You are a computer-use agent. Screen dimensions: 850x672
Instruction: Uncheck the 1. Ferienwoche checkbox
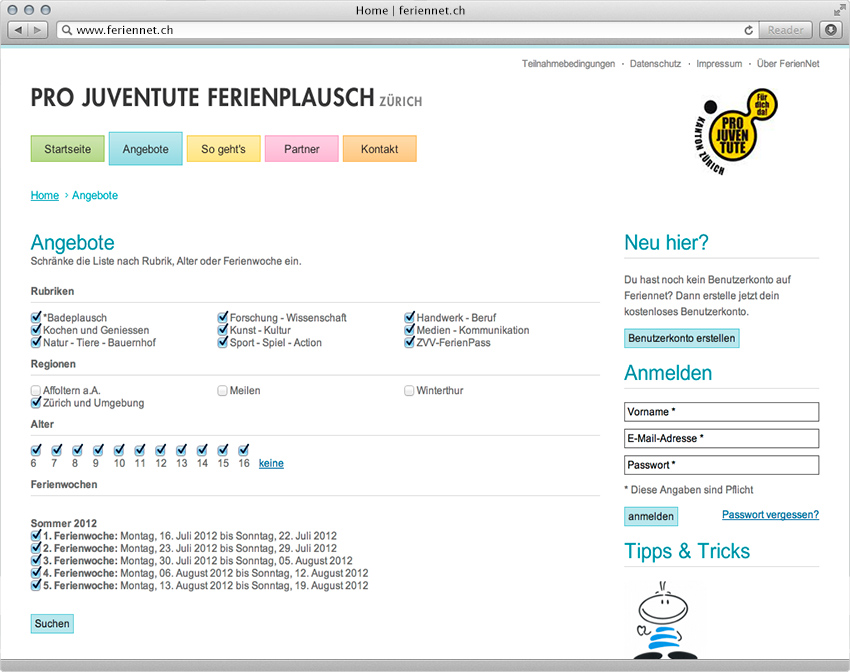coord(36,535)
